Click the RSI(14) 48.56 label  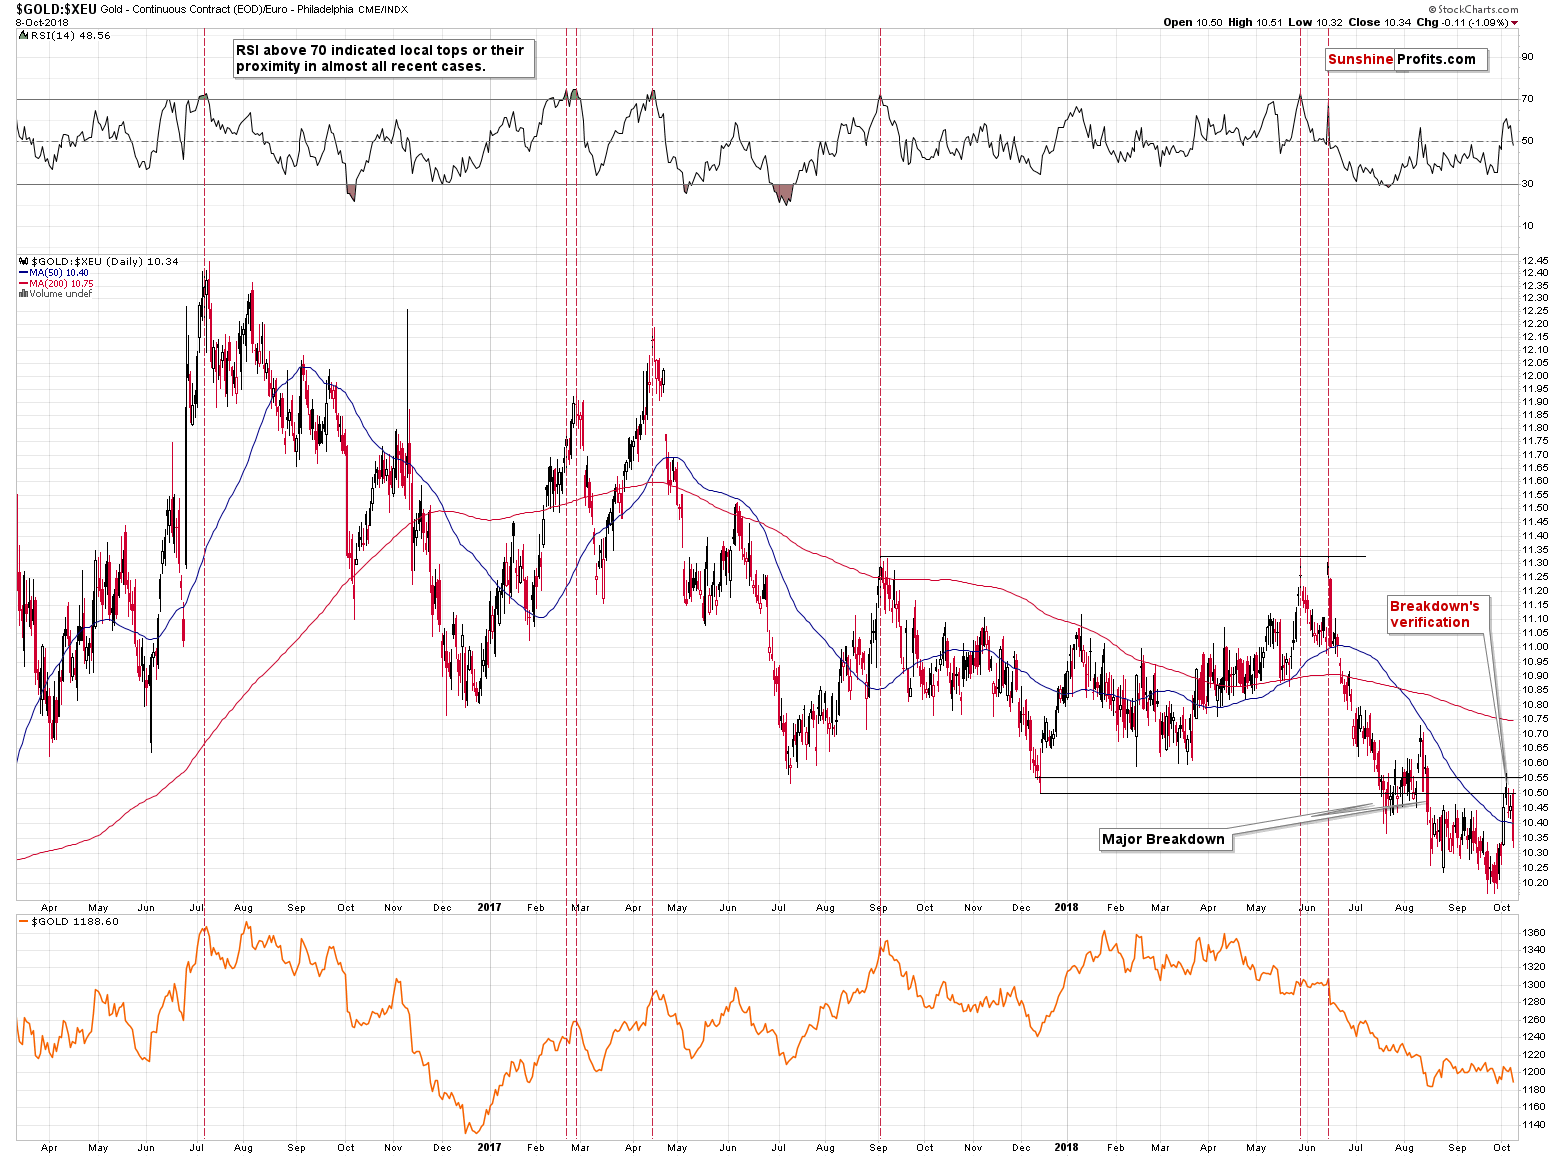[x=71, y=35]
